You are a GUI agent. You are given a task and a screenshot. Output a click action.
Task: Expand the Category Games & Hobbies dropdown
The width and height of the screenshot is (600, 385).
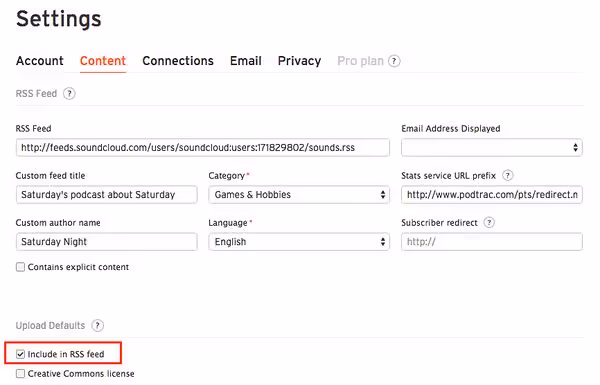click(x=299, y=194)
